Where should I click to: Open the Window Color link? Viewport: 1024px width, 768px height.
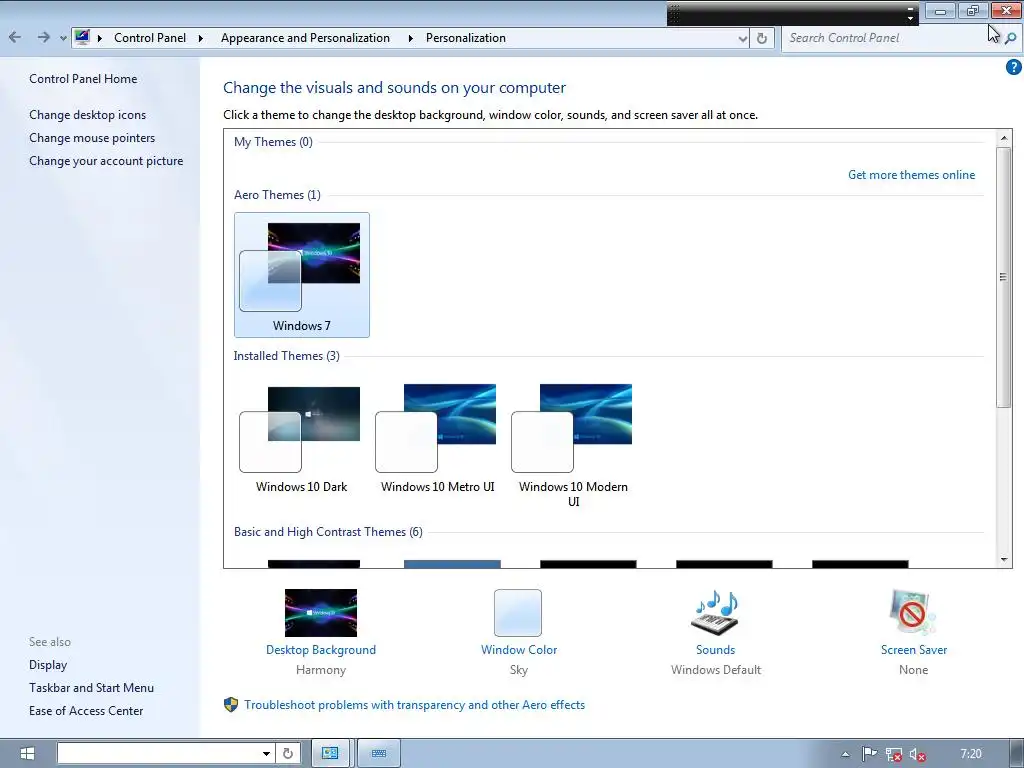519,650
